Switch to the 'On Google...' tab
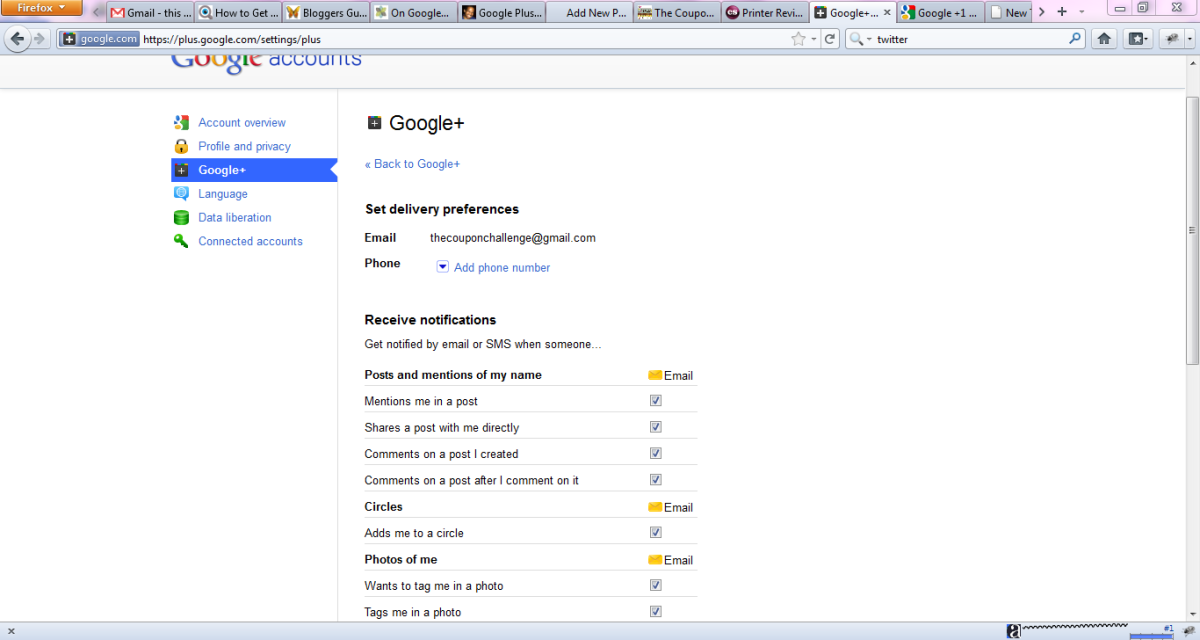This screenshot has width=1200, height=640. (x=413, y=13)
